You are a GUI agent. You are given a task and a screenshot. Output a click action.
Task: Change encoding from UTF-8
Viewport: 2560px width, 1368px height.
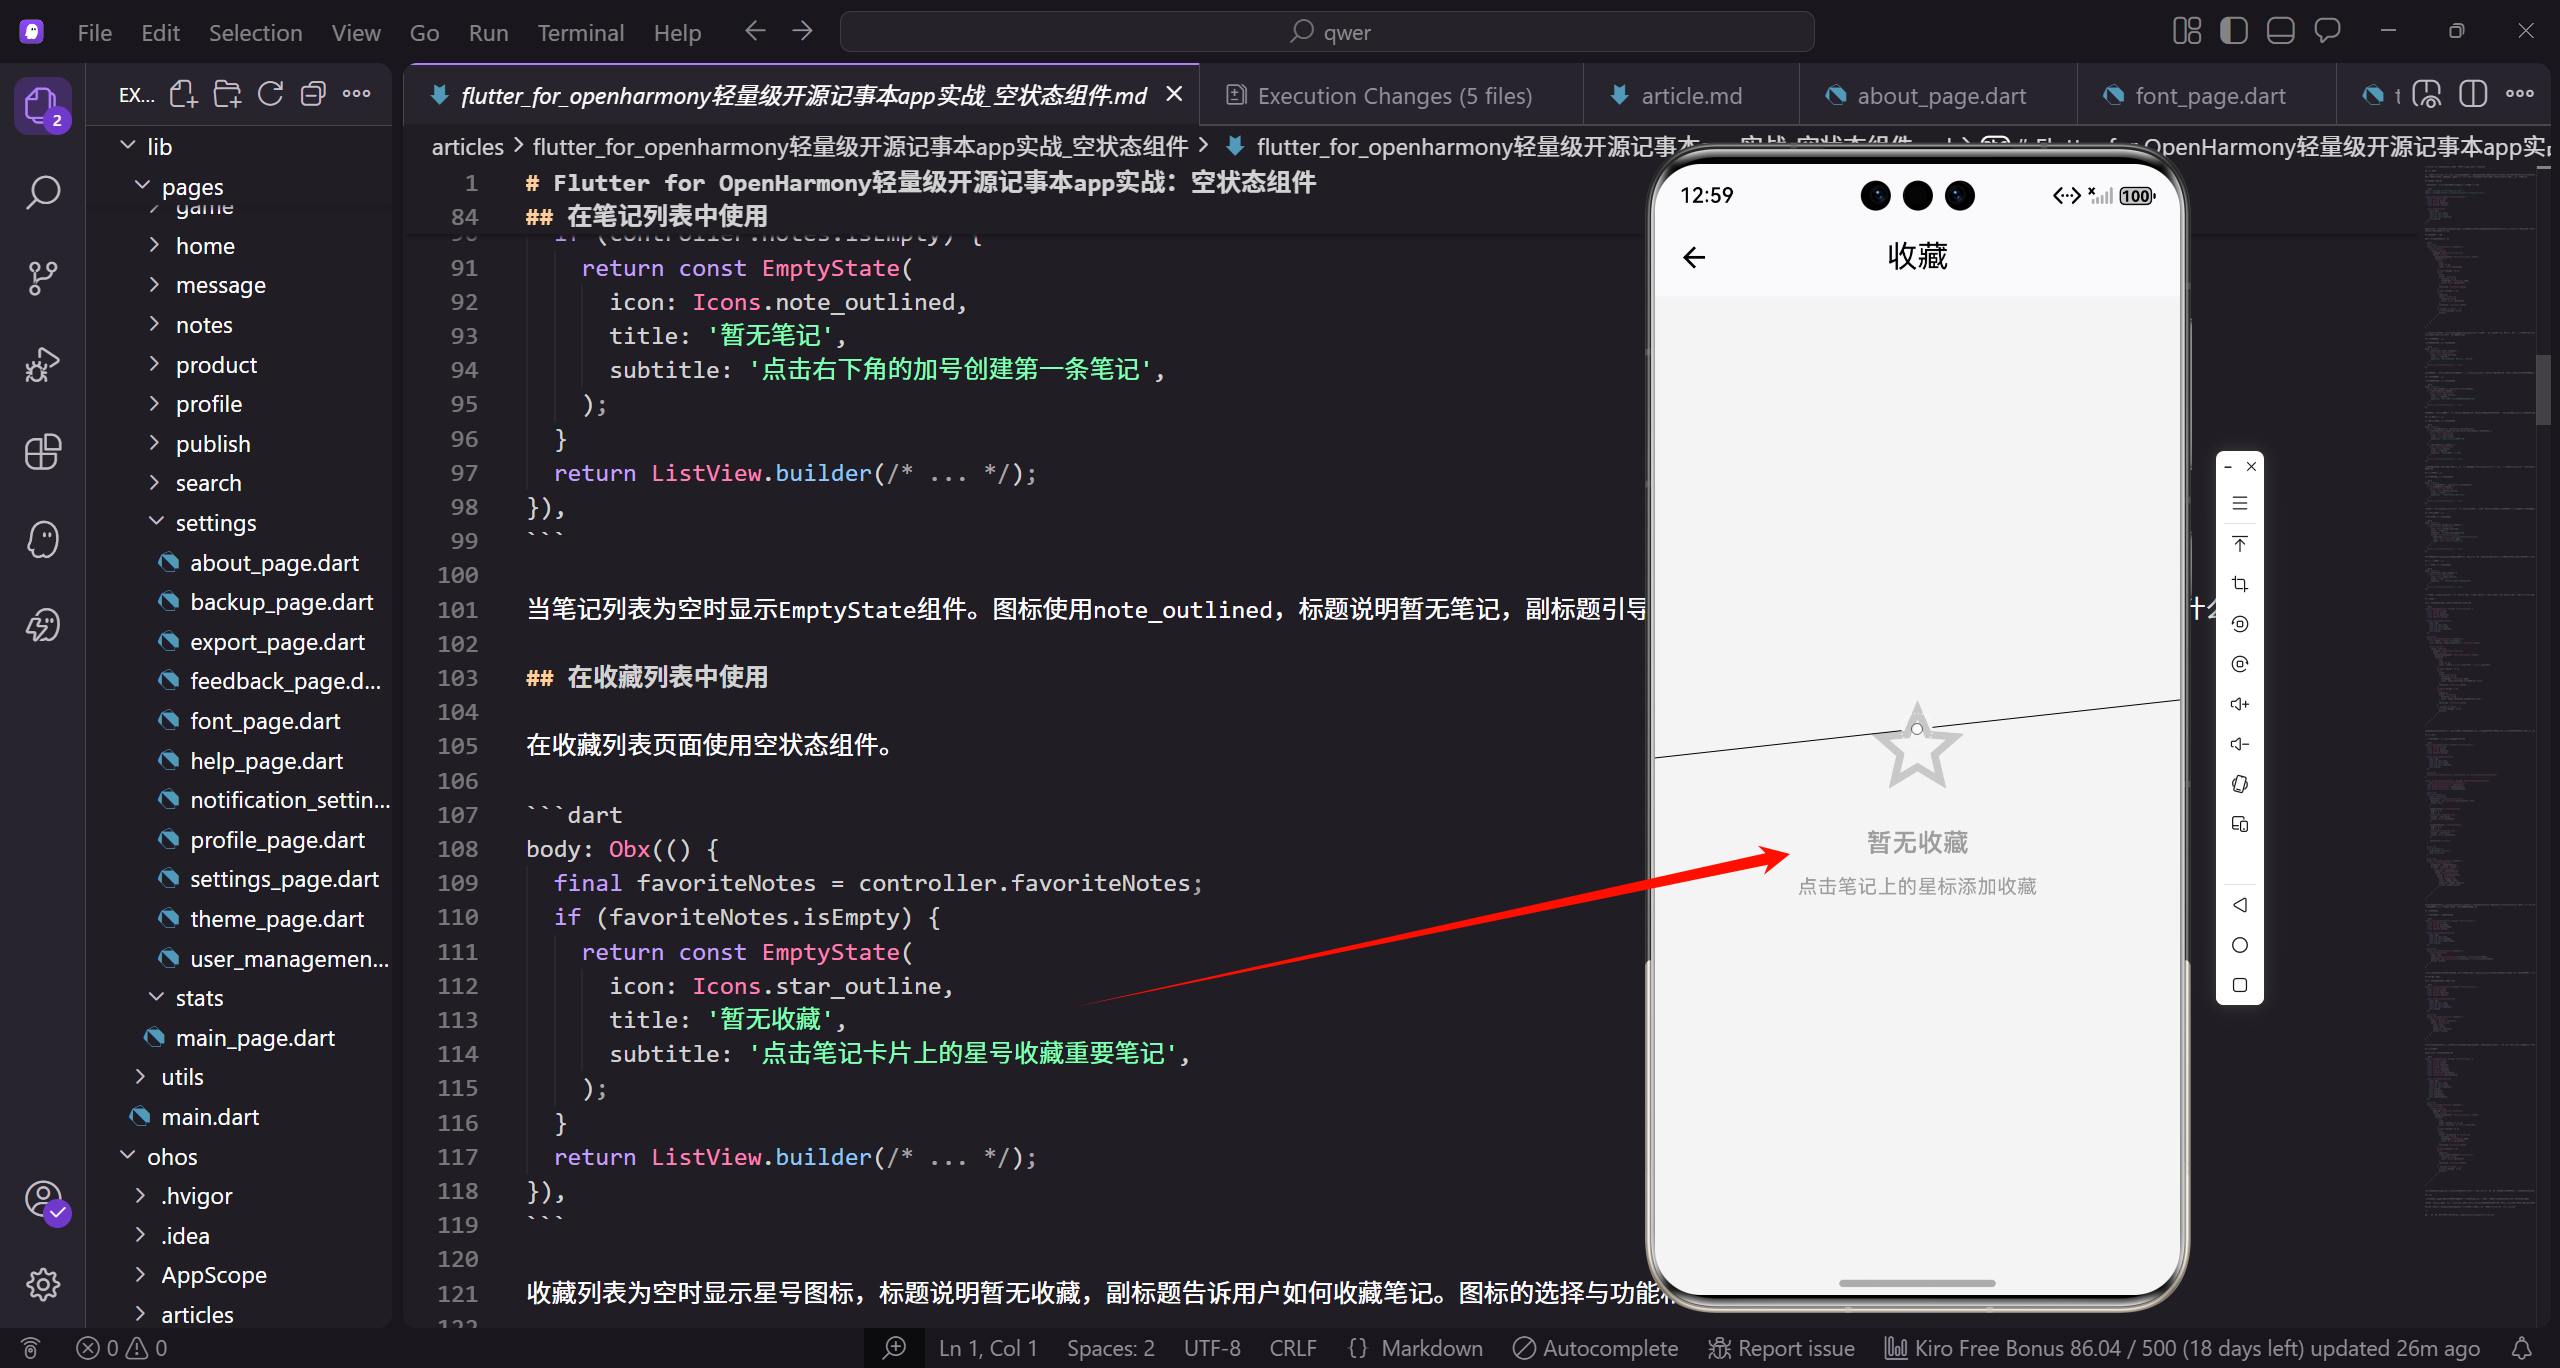tap(1212, 1348)
